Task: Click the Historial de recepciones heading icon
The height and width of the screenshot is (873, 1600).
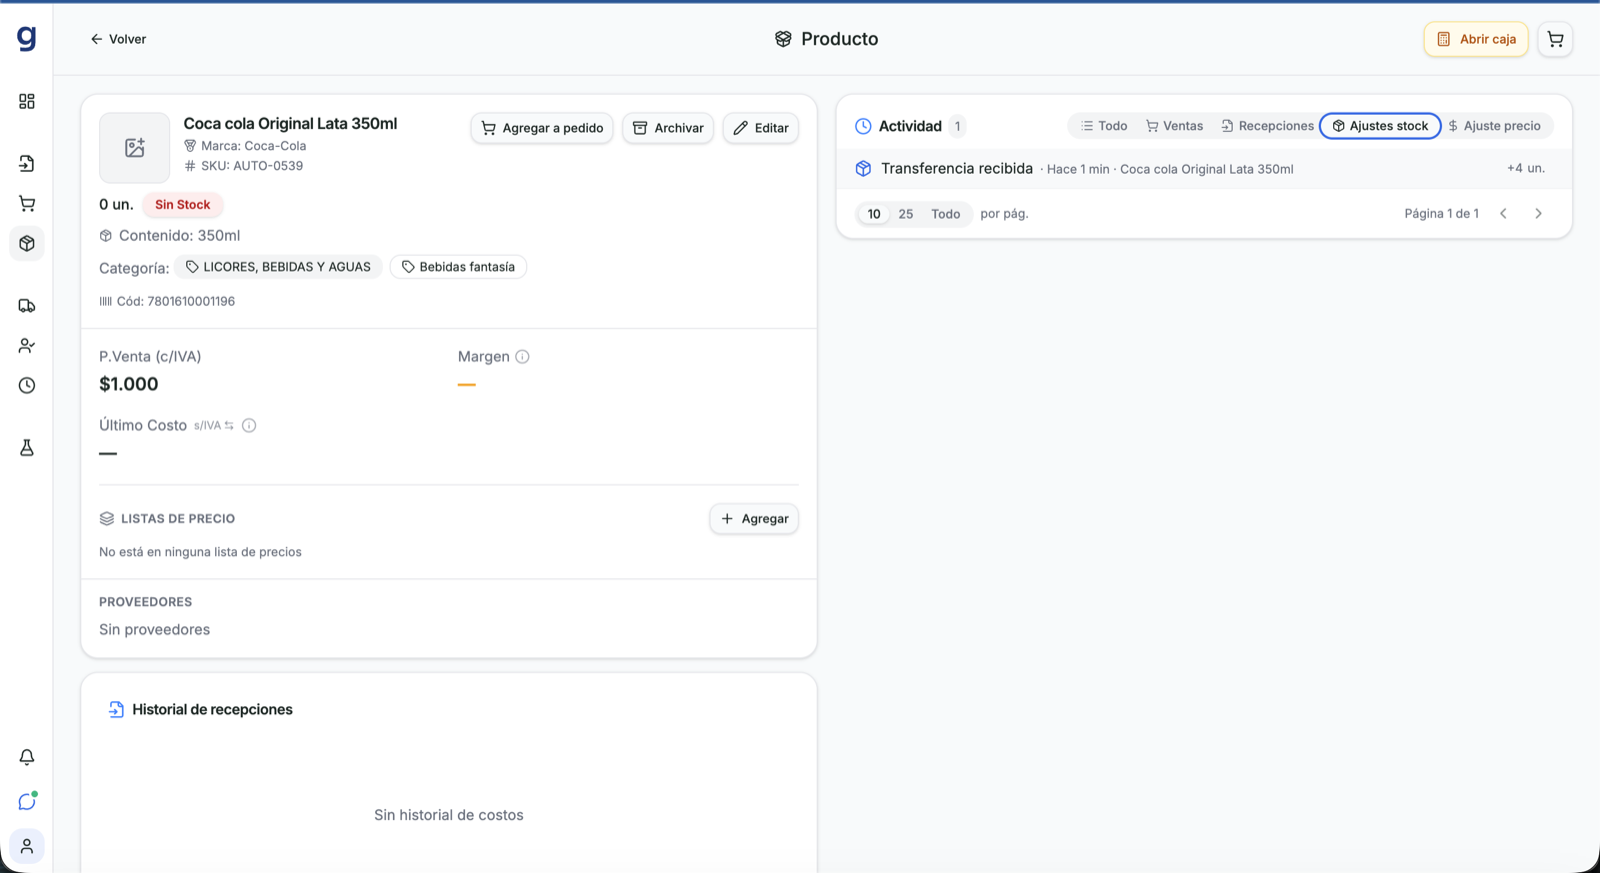Action: 116,709
